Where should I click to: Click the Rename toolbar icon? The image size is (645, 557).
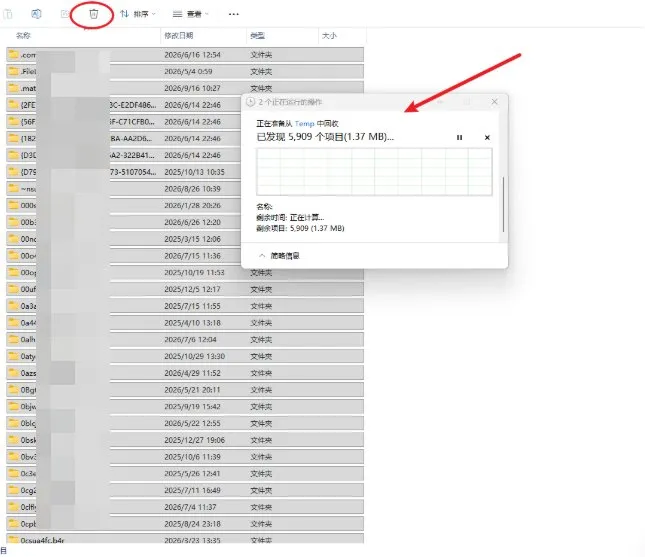pyautogui.click(x=36, y=14)
